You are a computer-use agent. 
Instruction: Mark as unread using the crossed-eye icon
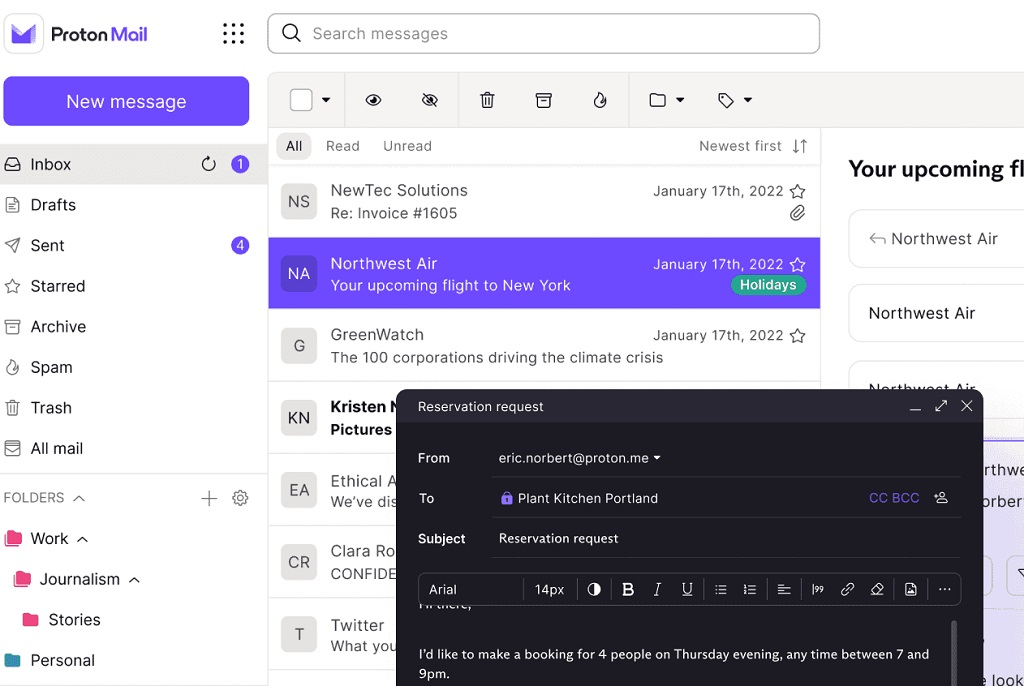tap(430, 100)
